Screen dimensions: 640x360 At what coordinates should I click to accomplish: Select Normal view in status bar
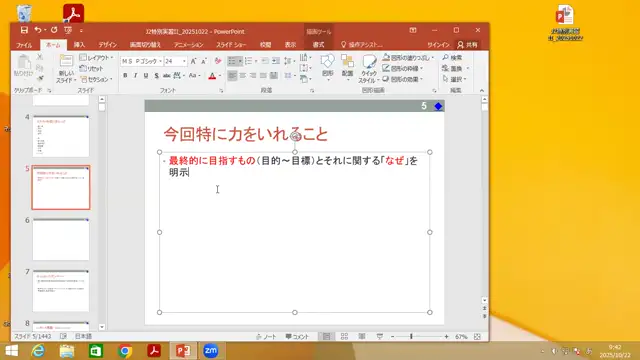point(327,336)
